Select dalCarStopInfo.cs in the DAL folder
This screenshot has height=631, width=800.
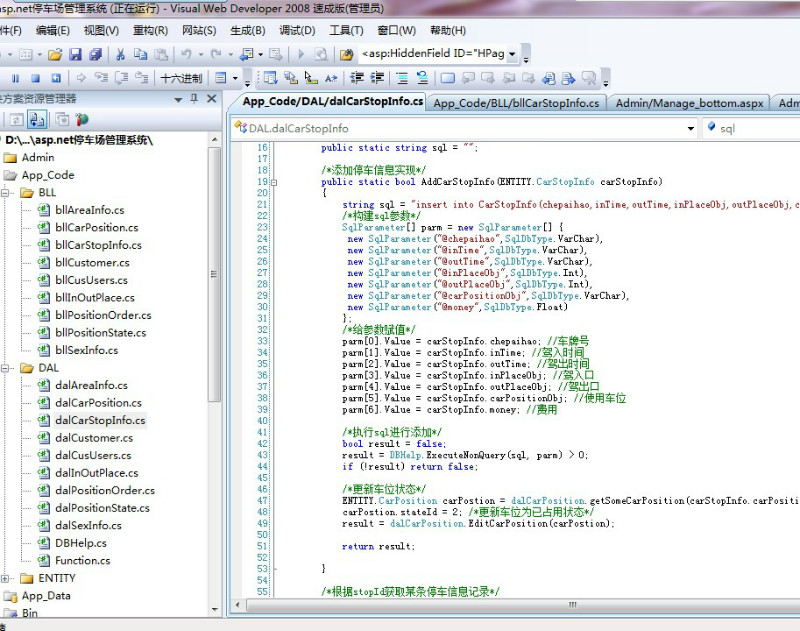point(100,420)
